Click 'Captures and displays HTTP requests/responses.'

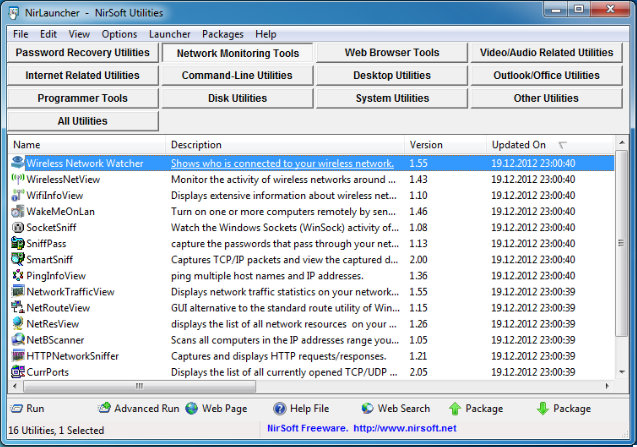[278, 356]
